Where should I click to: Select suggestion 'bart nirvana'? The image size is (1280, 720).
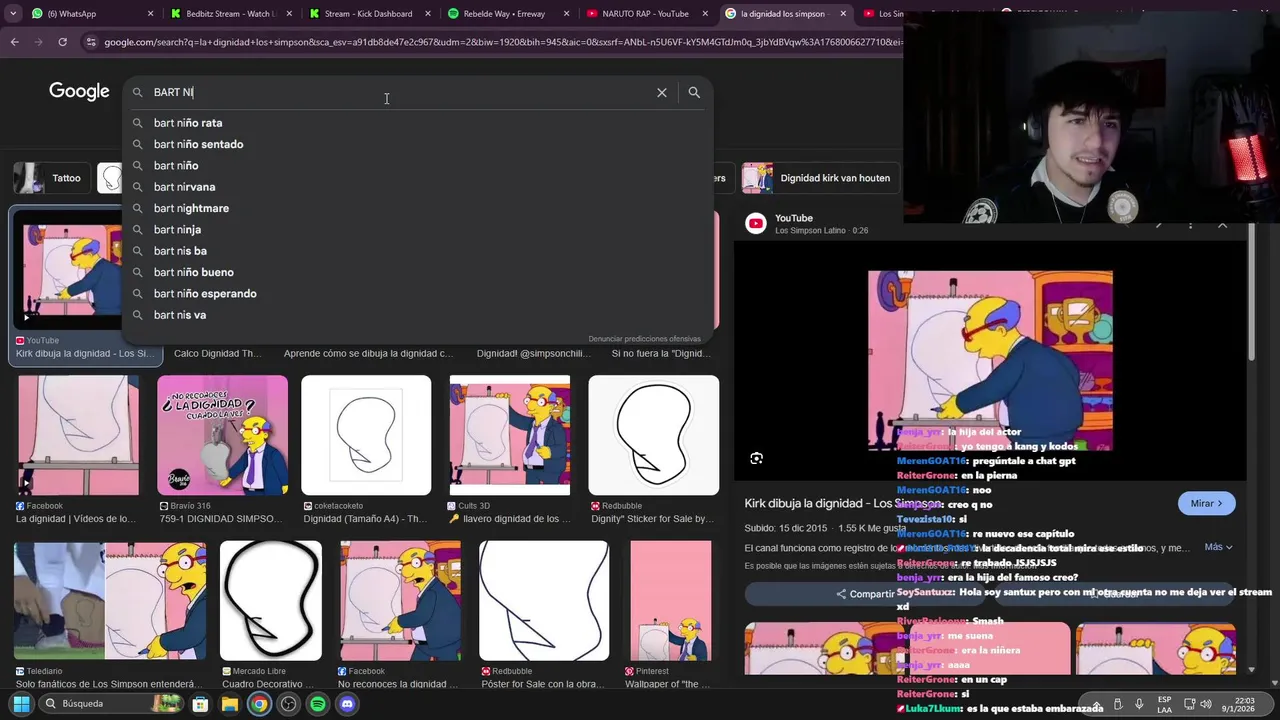pyautogui.click(x=417, y=187)
